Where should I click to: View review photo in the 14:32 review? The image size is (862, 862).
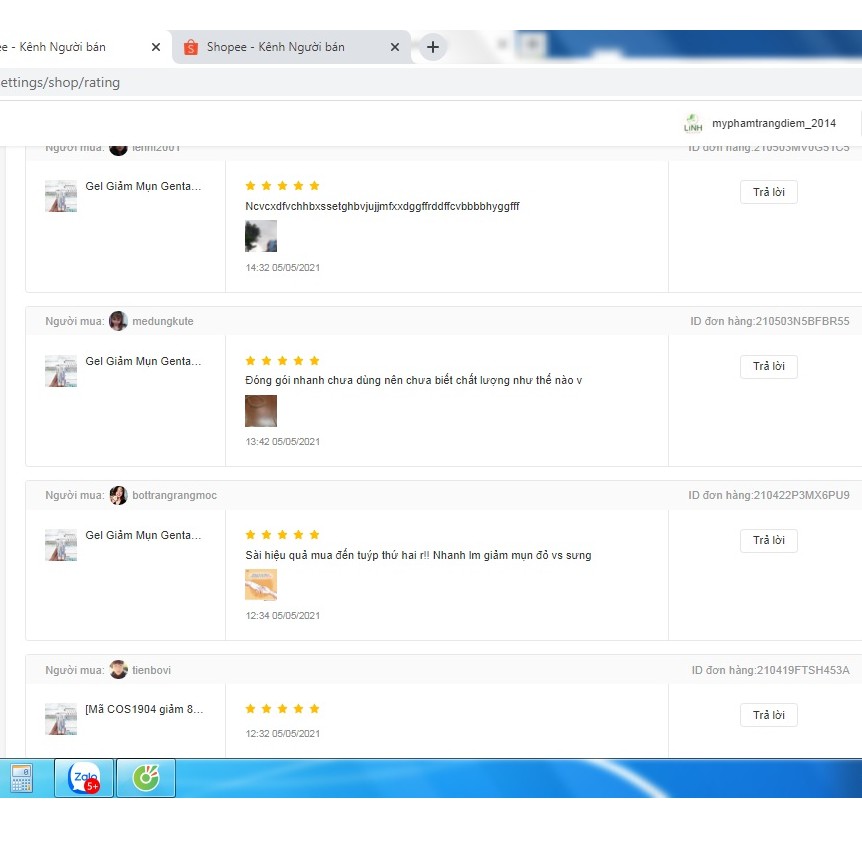(261, 236)
